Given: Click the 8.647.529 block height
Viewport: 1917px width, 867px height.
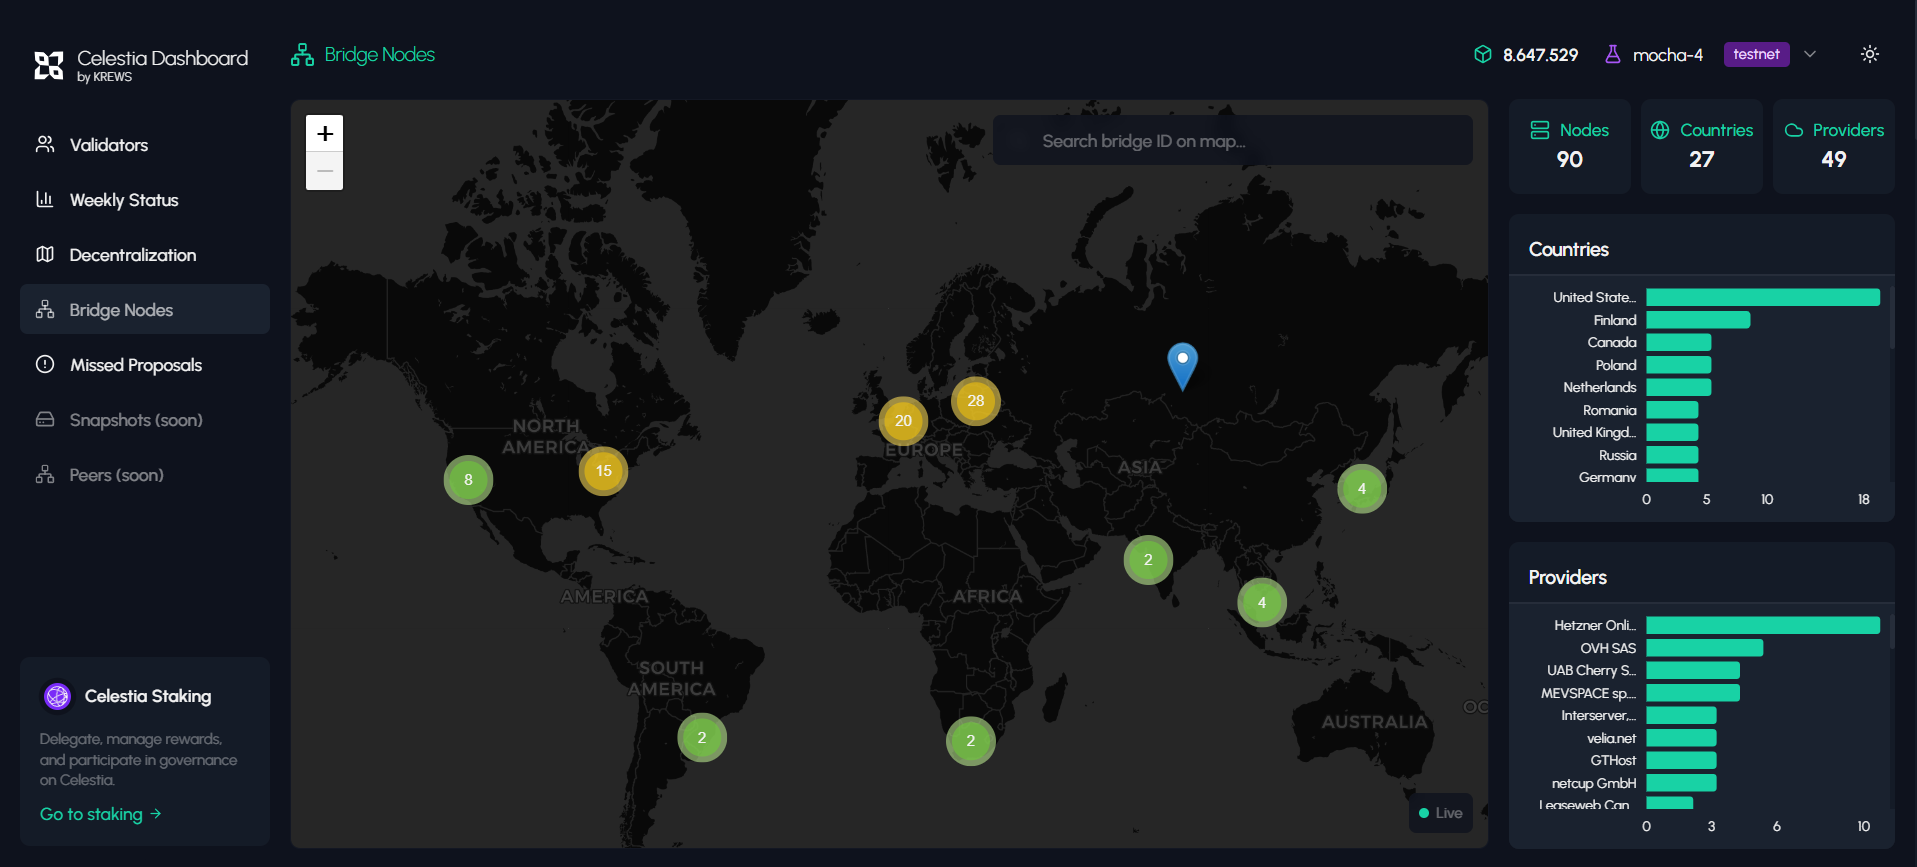Looking at the screenshot, I should click(x=1540, y=55).
